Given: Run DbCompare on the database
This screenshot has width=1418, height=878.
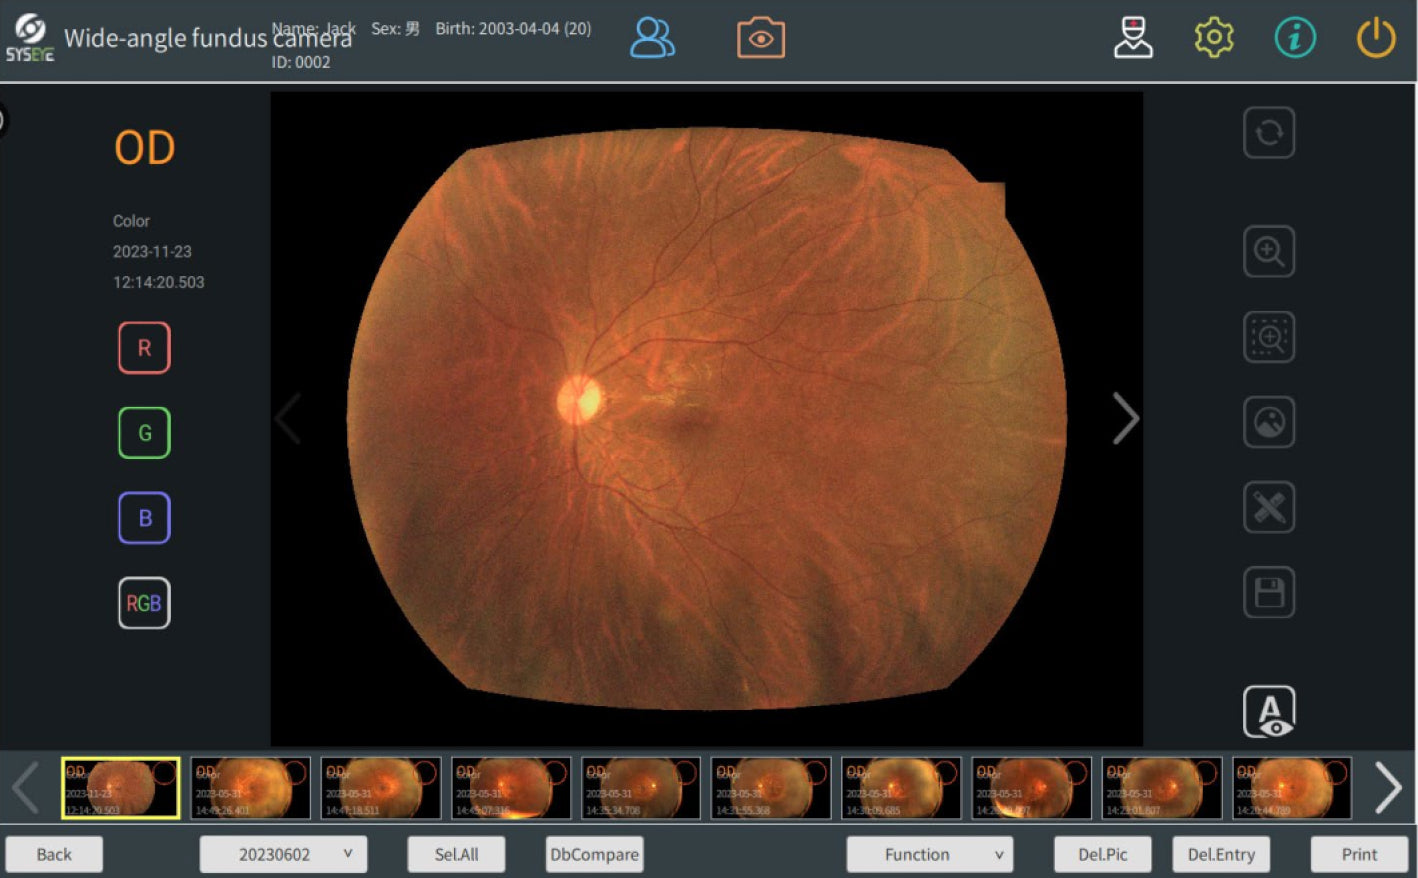Looking at the screenshot, I should (x=593, y=854).
